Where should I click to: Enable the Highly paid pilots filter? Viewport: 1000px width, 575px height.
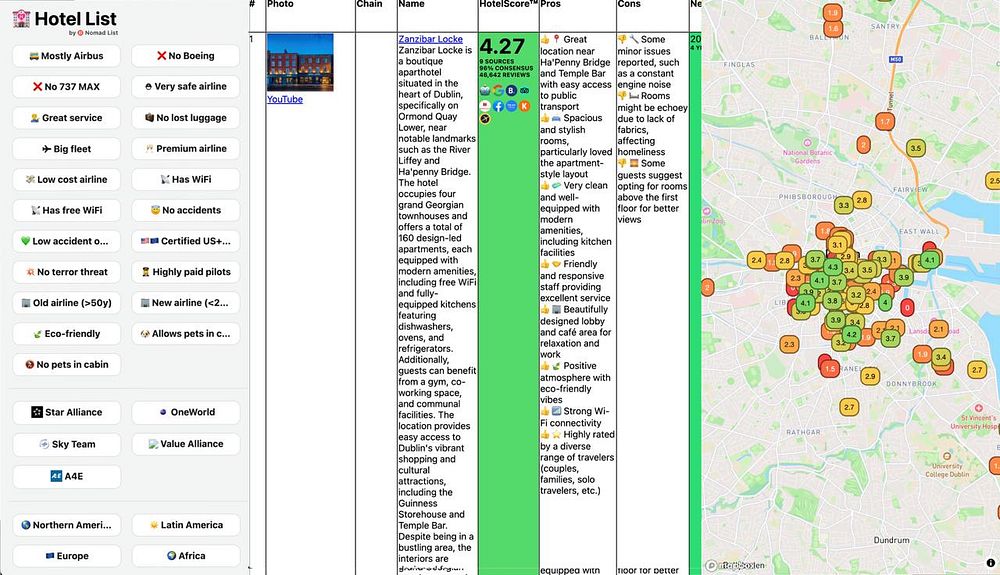click(186, 272)
